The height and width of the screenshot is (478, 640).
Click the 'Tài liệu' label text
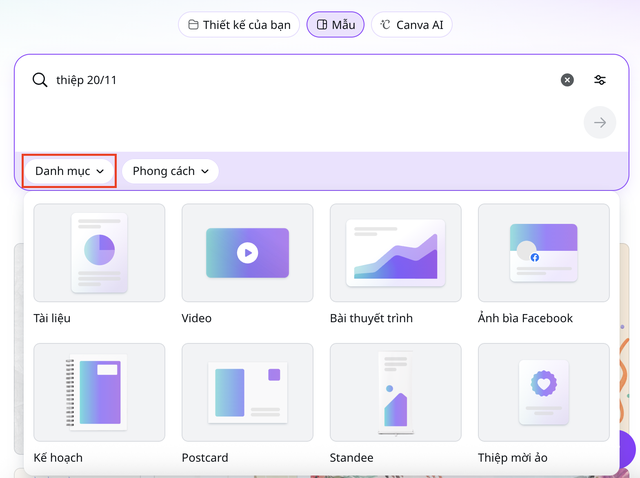[52, 318]
